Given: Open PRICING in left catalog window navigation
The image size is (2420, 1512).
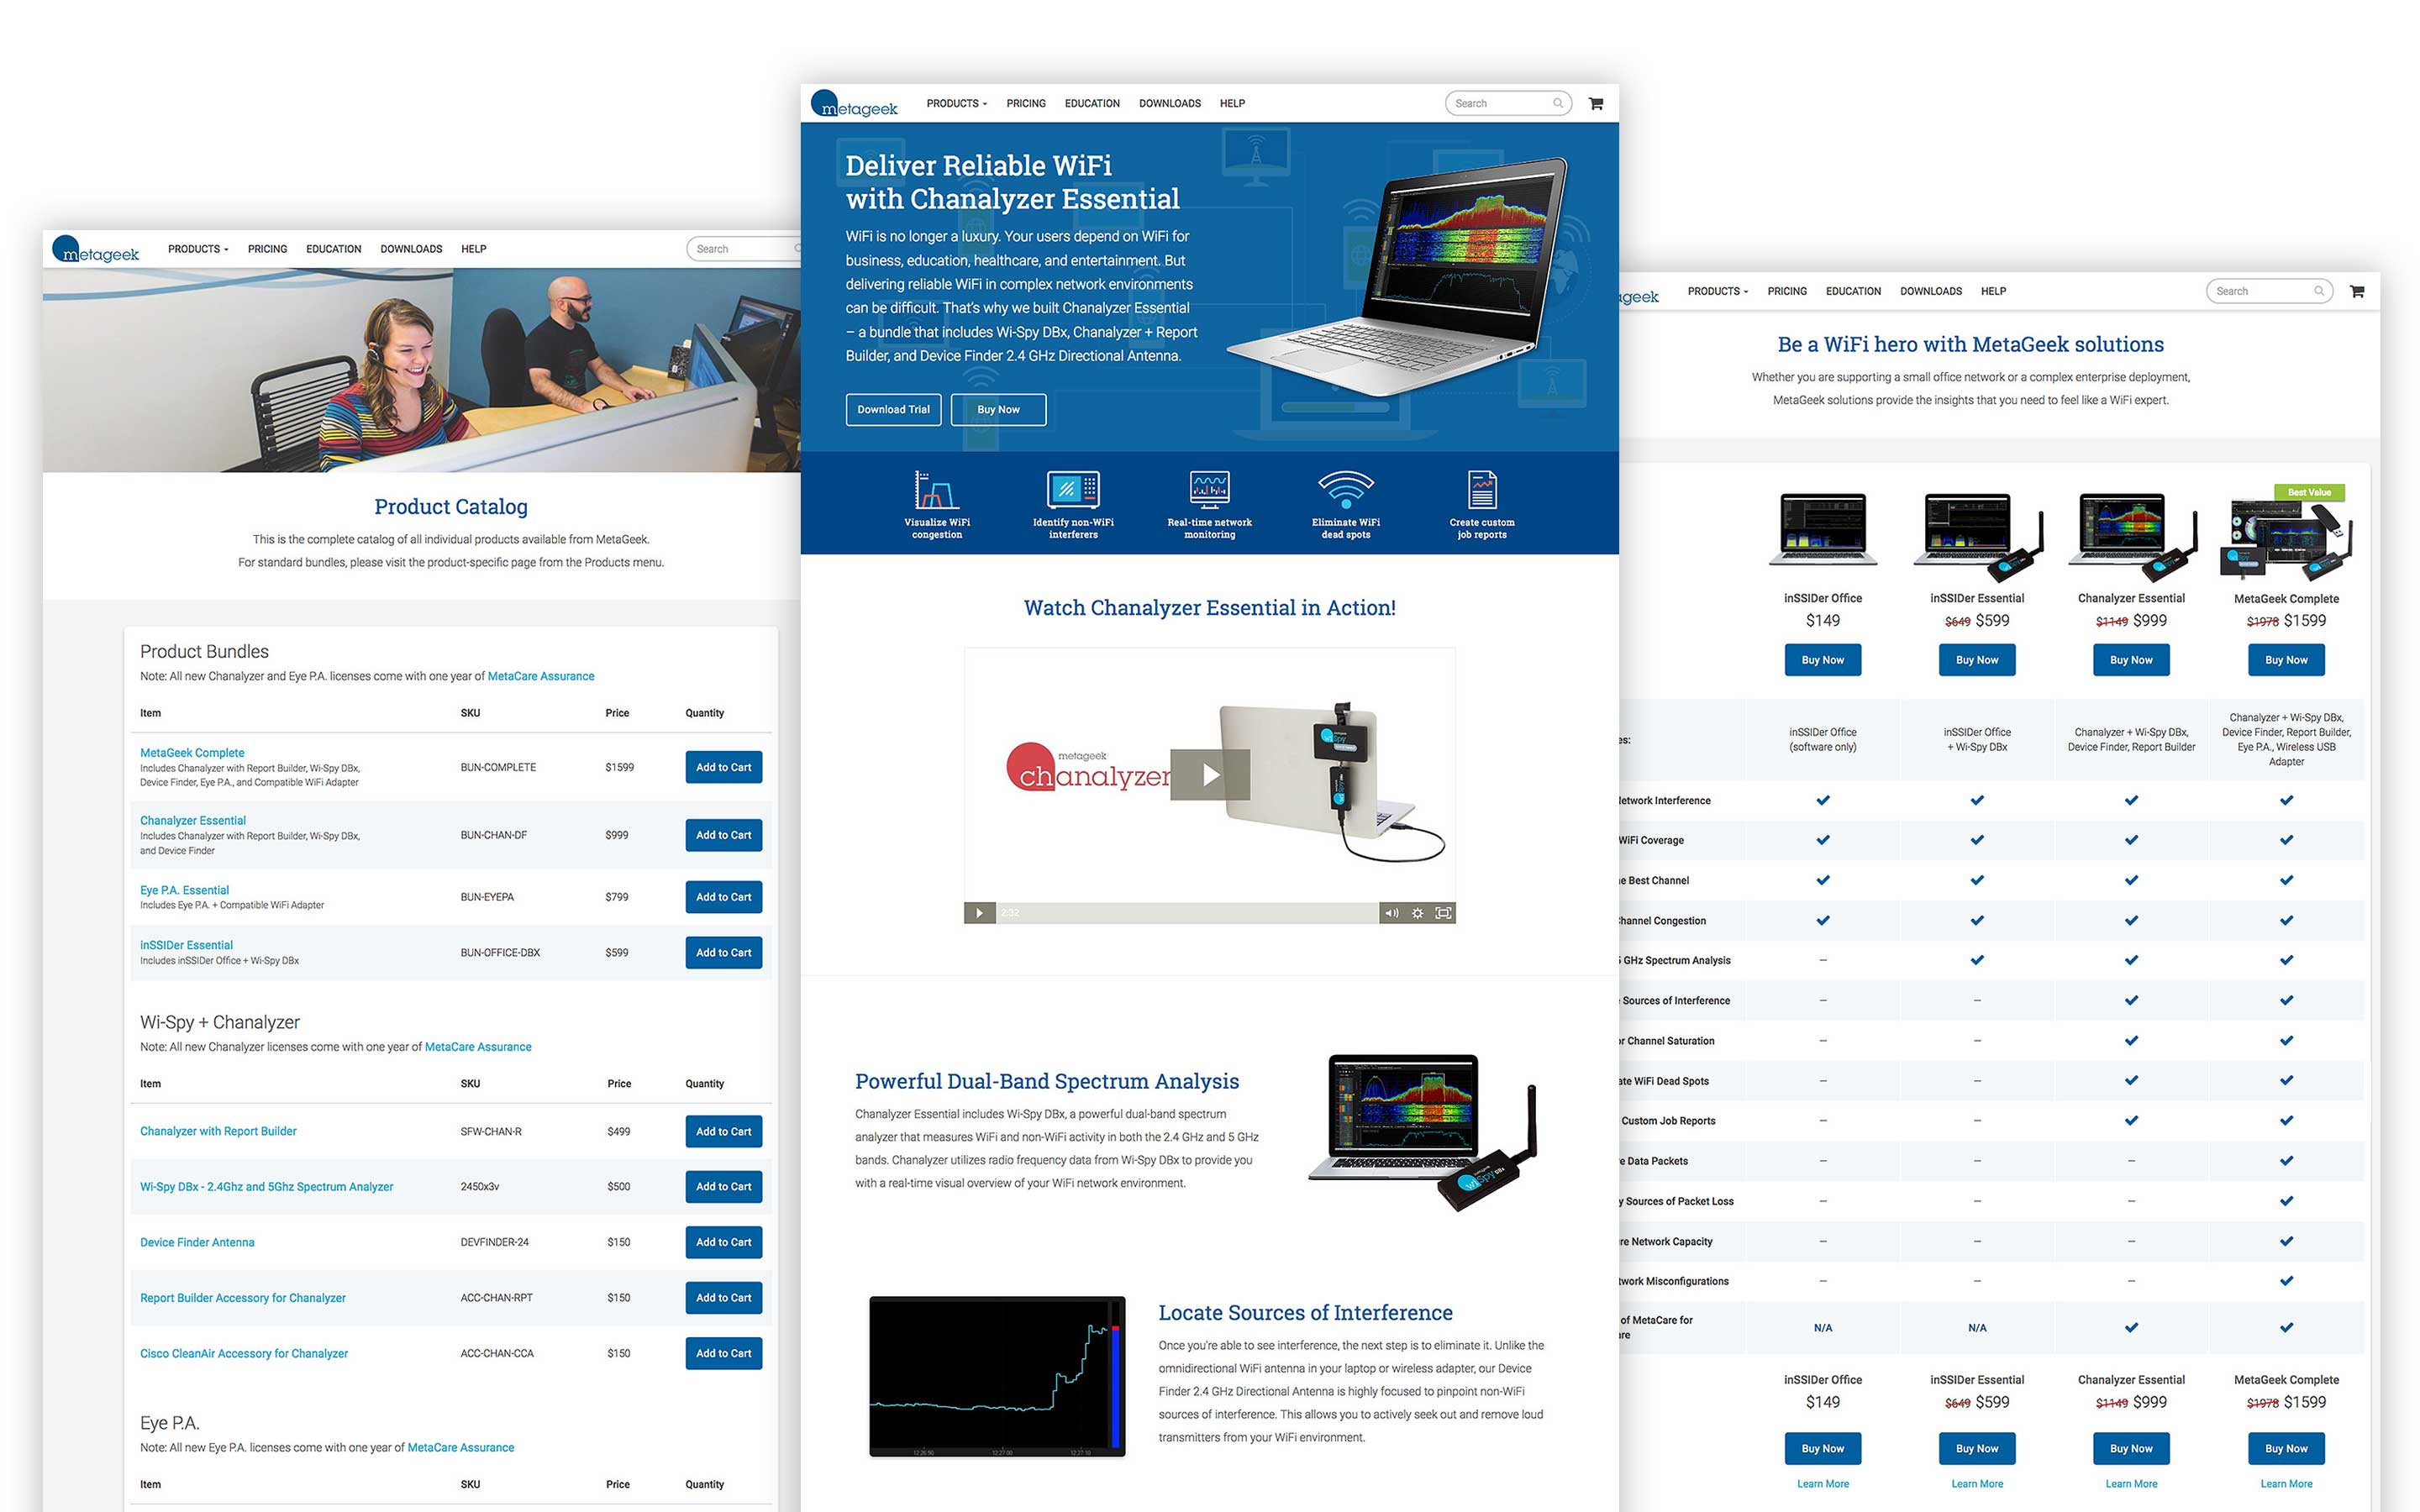Looking at the screenshot, I should 267,249.
